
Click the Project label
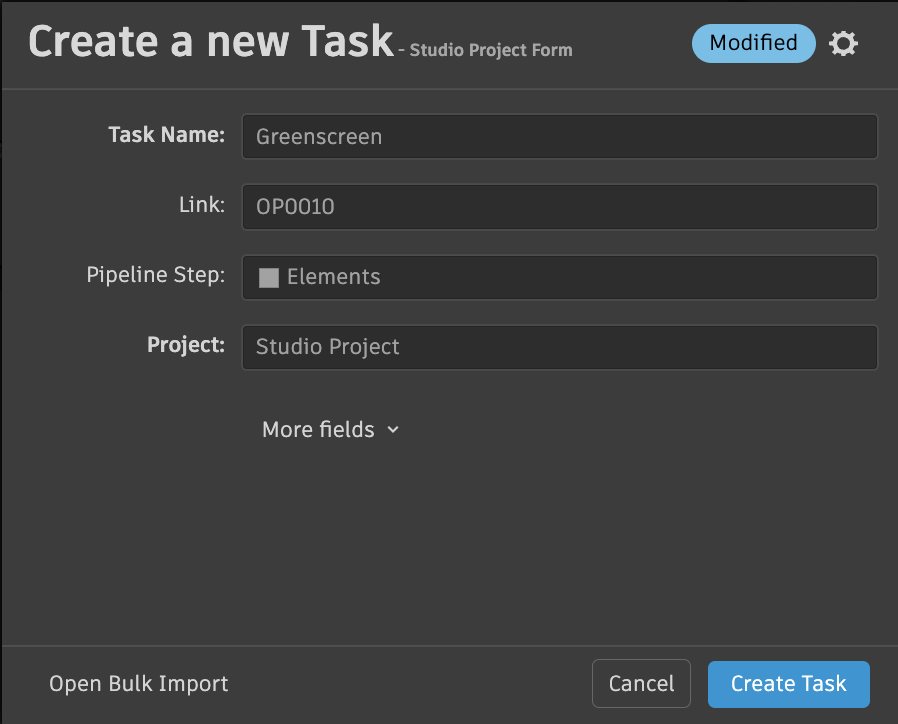pos(186,345)
